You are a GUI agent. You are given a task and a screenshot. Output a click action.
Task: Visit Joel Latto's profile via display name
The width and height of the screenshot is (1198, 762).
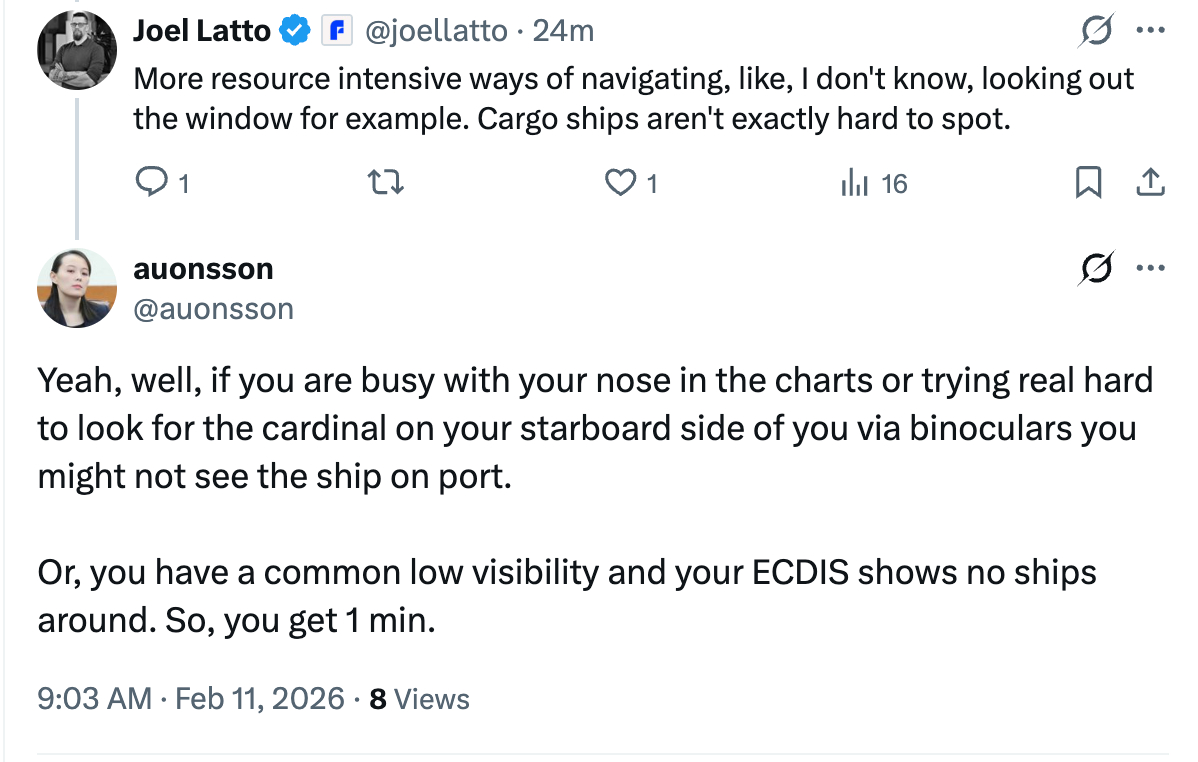click(201, 32)
